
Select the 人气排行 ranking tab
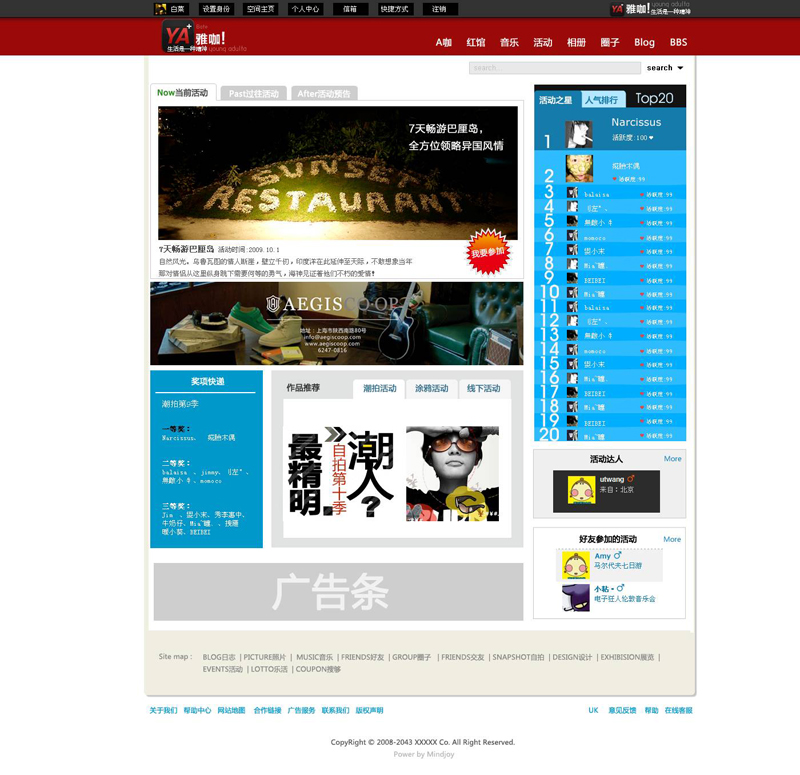pyautogui.click(x=602, y=100)
